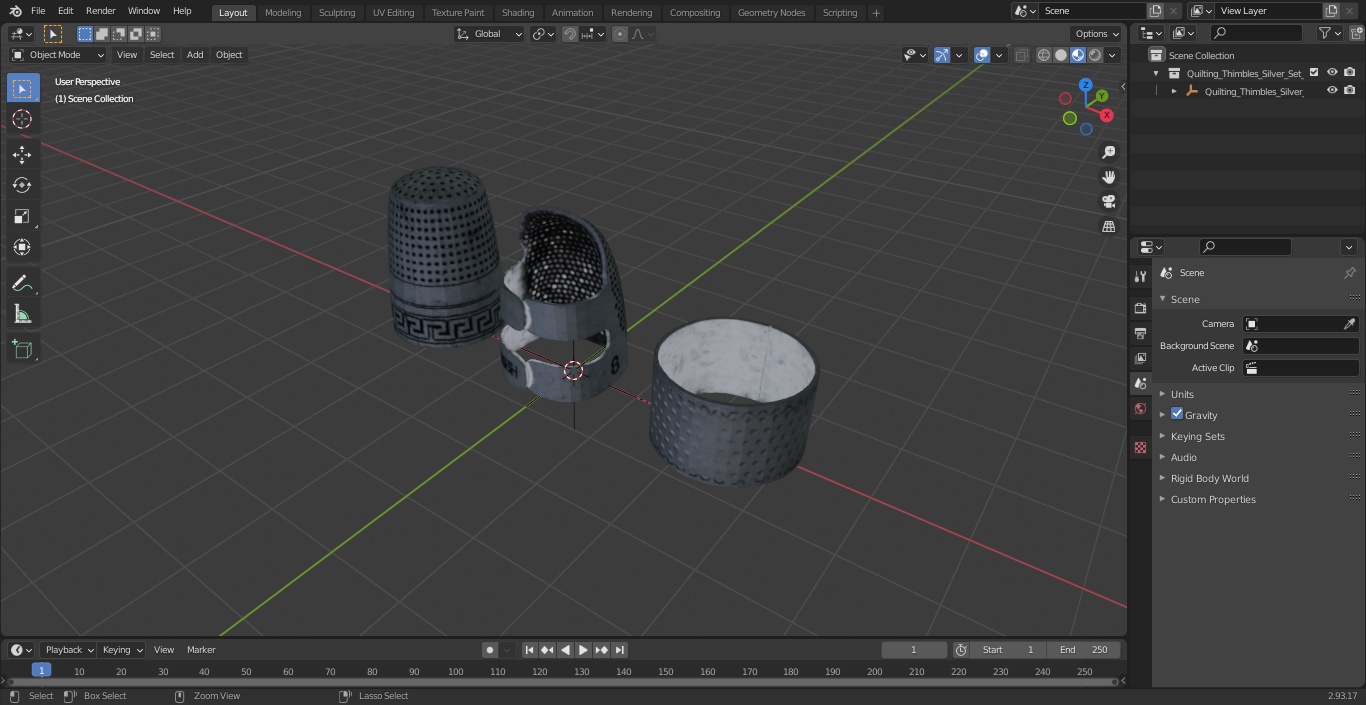Image resolution: width=1366 pixels, height=705 pixels.
Task: Expand the Rigid Body World panel
Action: pyautogui.click(x=1209, y=478)
